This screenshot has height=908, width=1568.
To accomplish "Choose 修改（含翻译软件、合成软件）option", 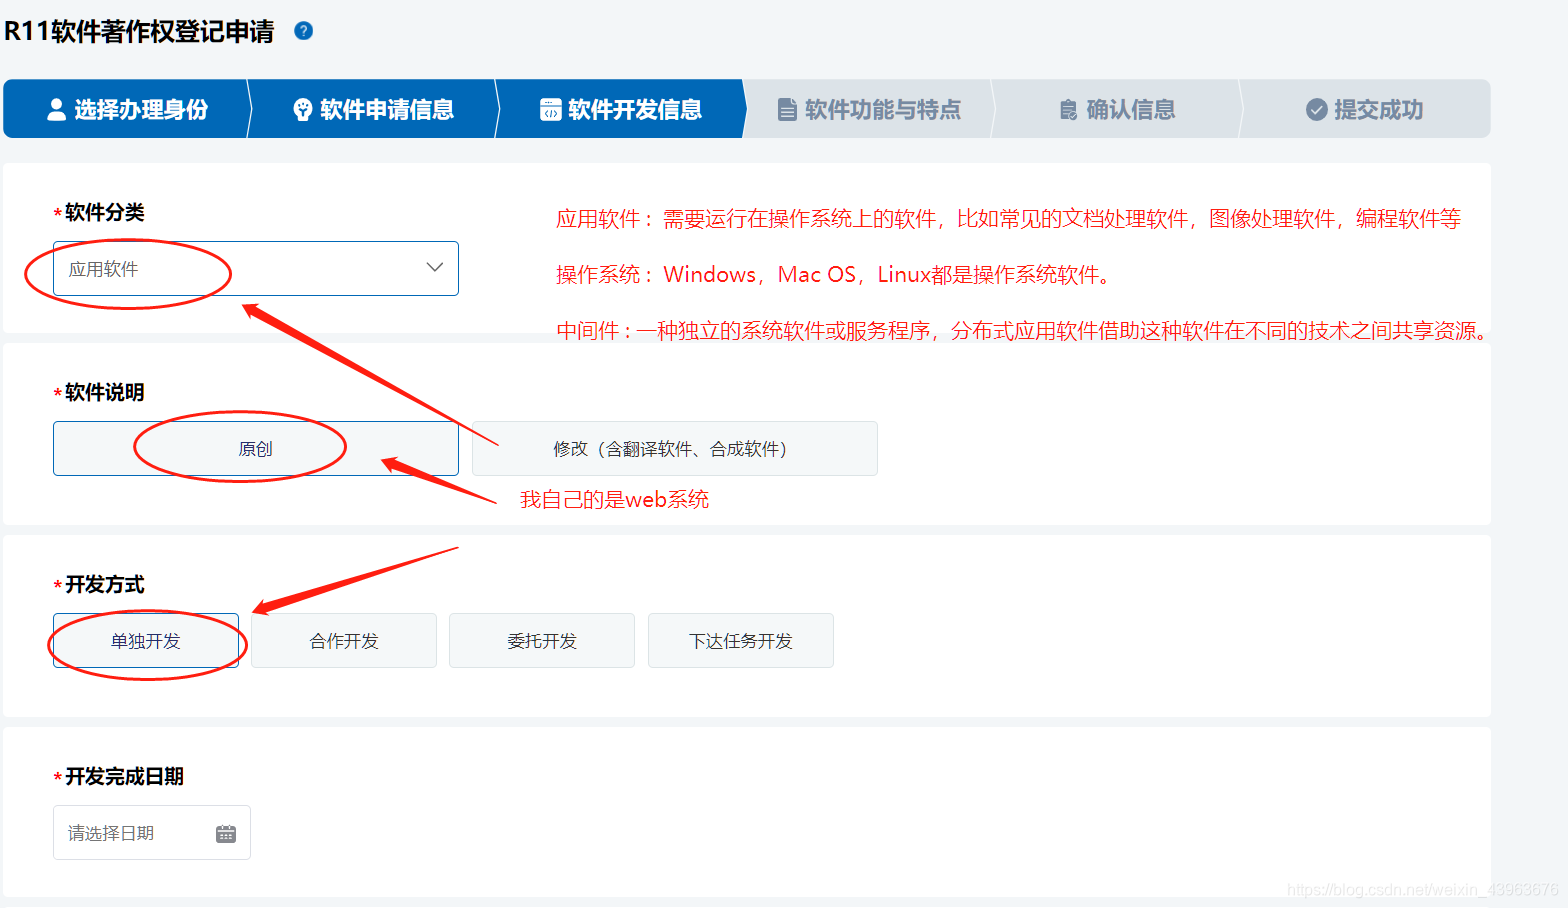I will click(675, 449).
